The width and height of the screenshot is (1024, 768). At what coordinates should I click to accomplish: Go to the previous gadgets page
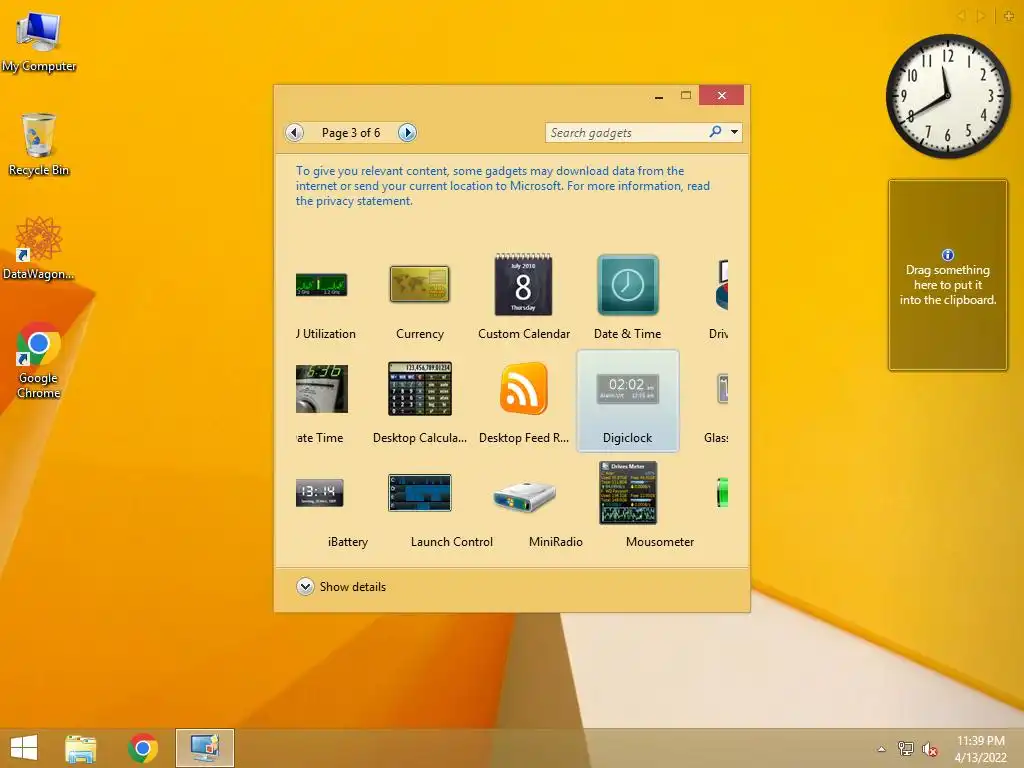pos(295,133)
